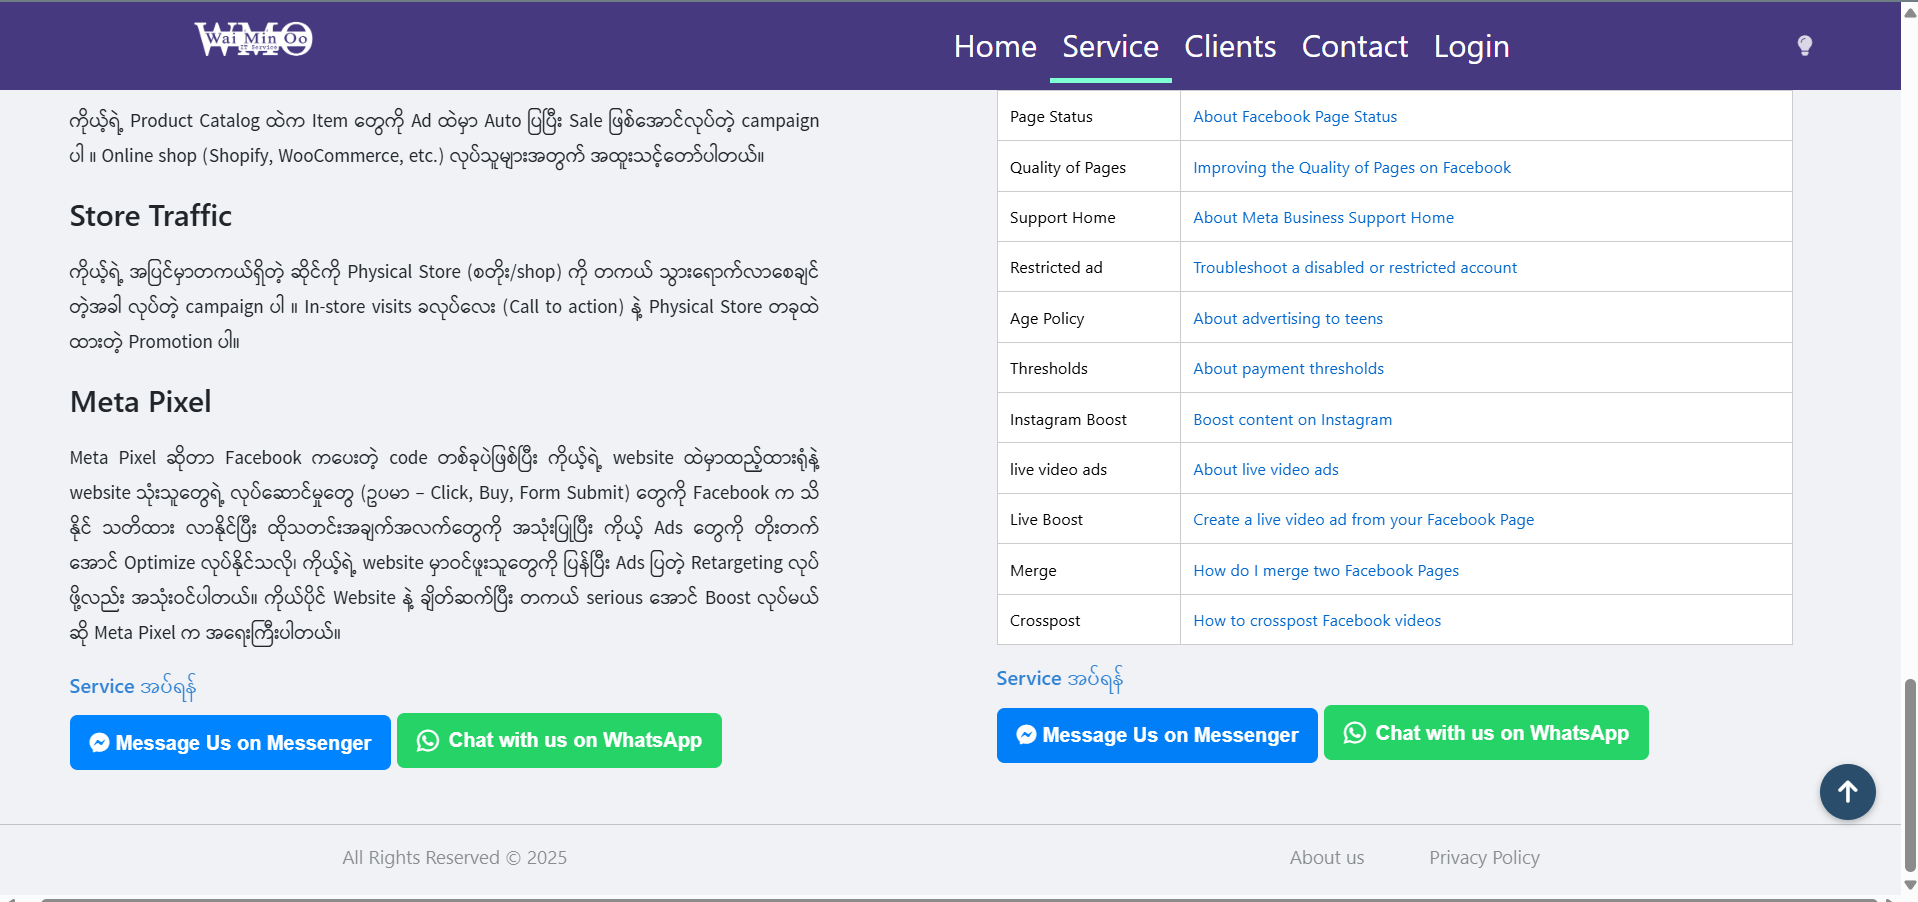This screenshot has width=1918, height=902.
Task: Click the scroll-to-top arrow button
Action: click(x=1846, y=792)
